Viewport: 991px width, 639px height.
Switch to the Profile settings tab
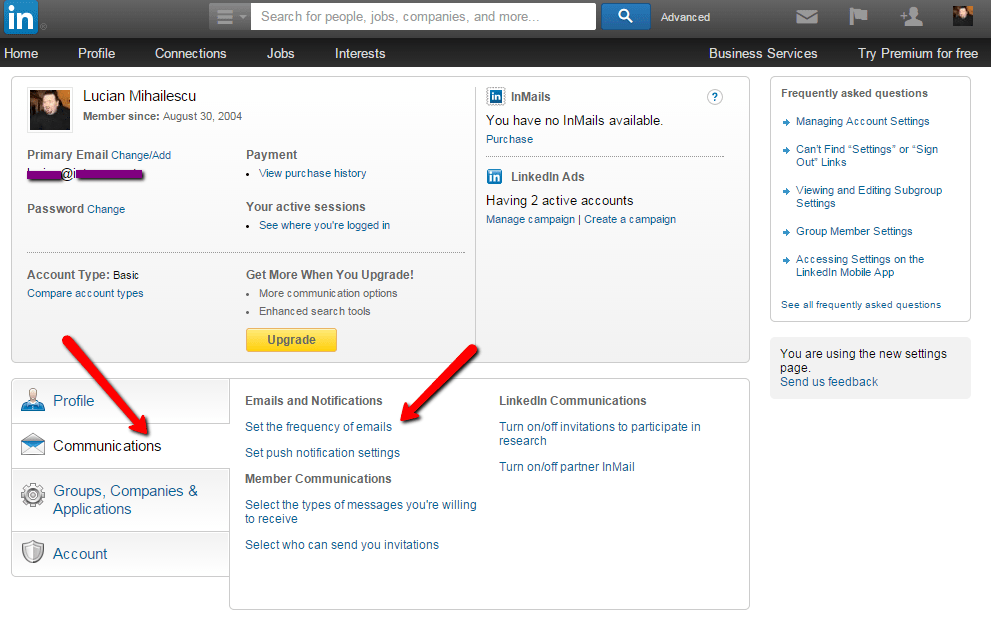[120, 401]
